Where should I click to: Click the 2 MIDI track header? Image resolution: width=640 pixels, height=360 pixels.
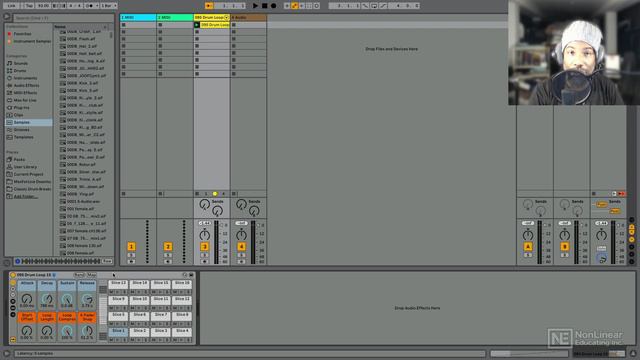click(175, 18)
